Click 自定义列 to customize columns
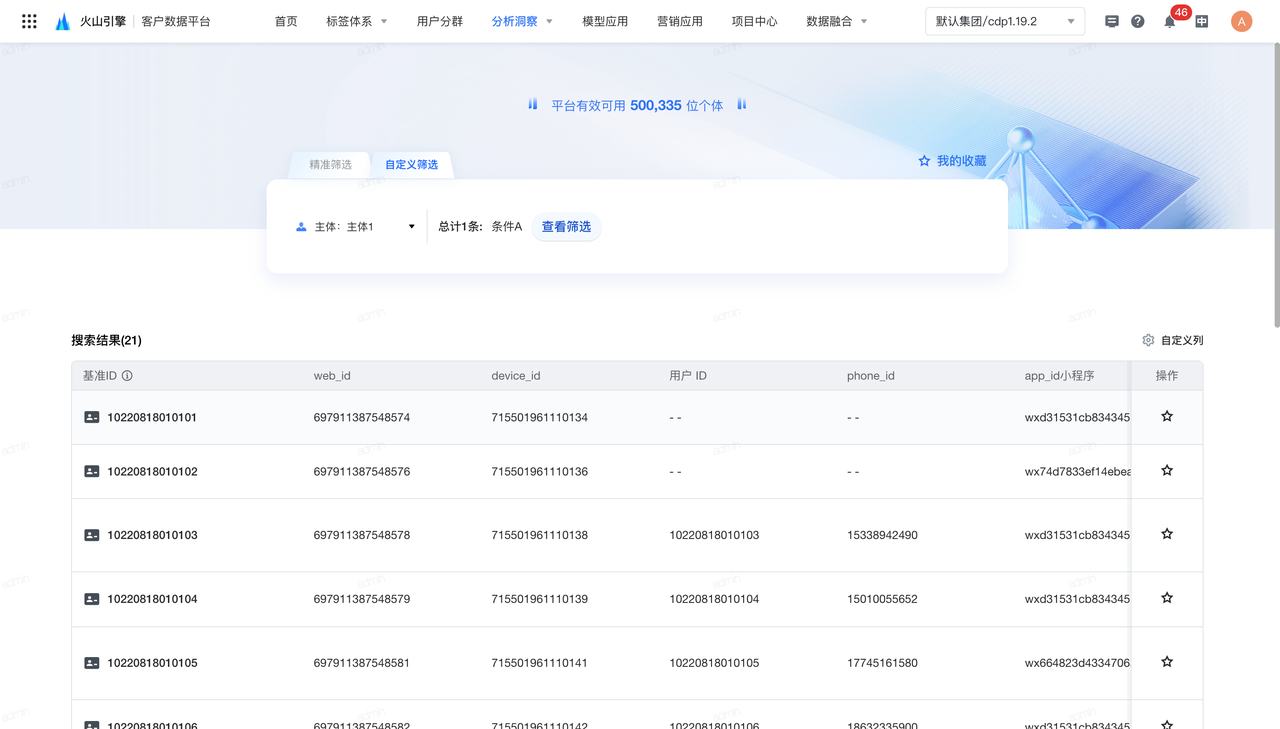Image resolution: width=1280 pixels, height=729 pixels. click(x=1182, y=340)
